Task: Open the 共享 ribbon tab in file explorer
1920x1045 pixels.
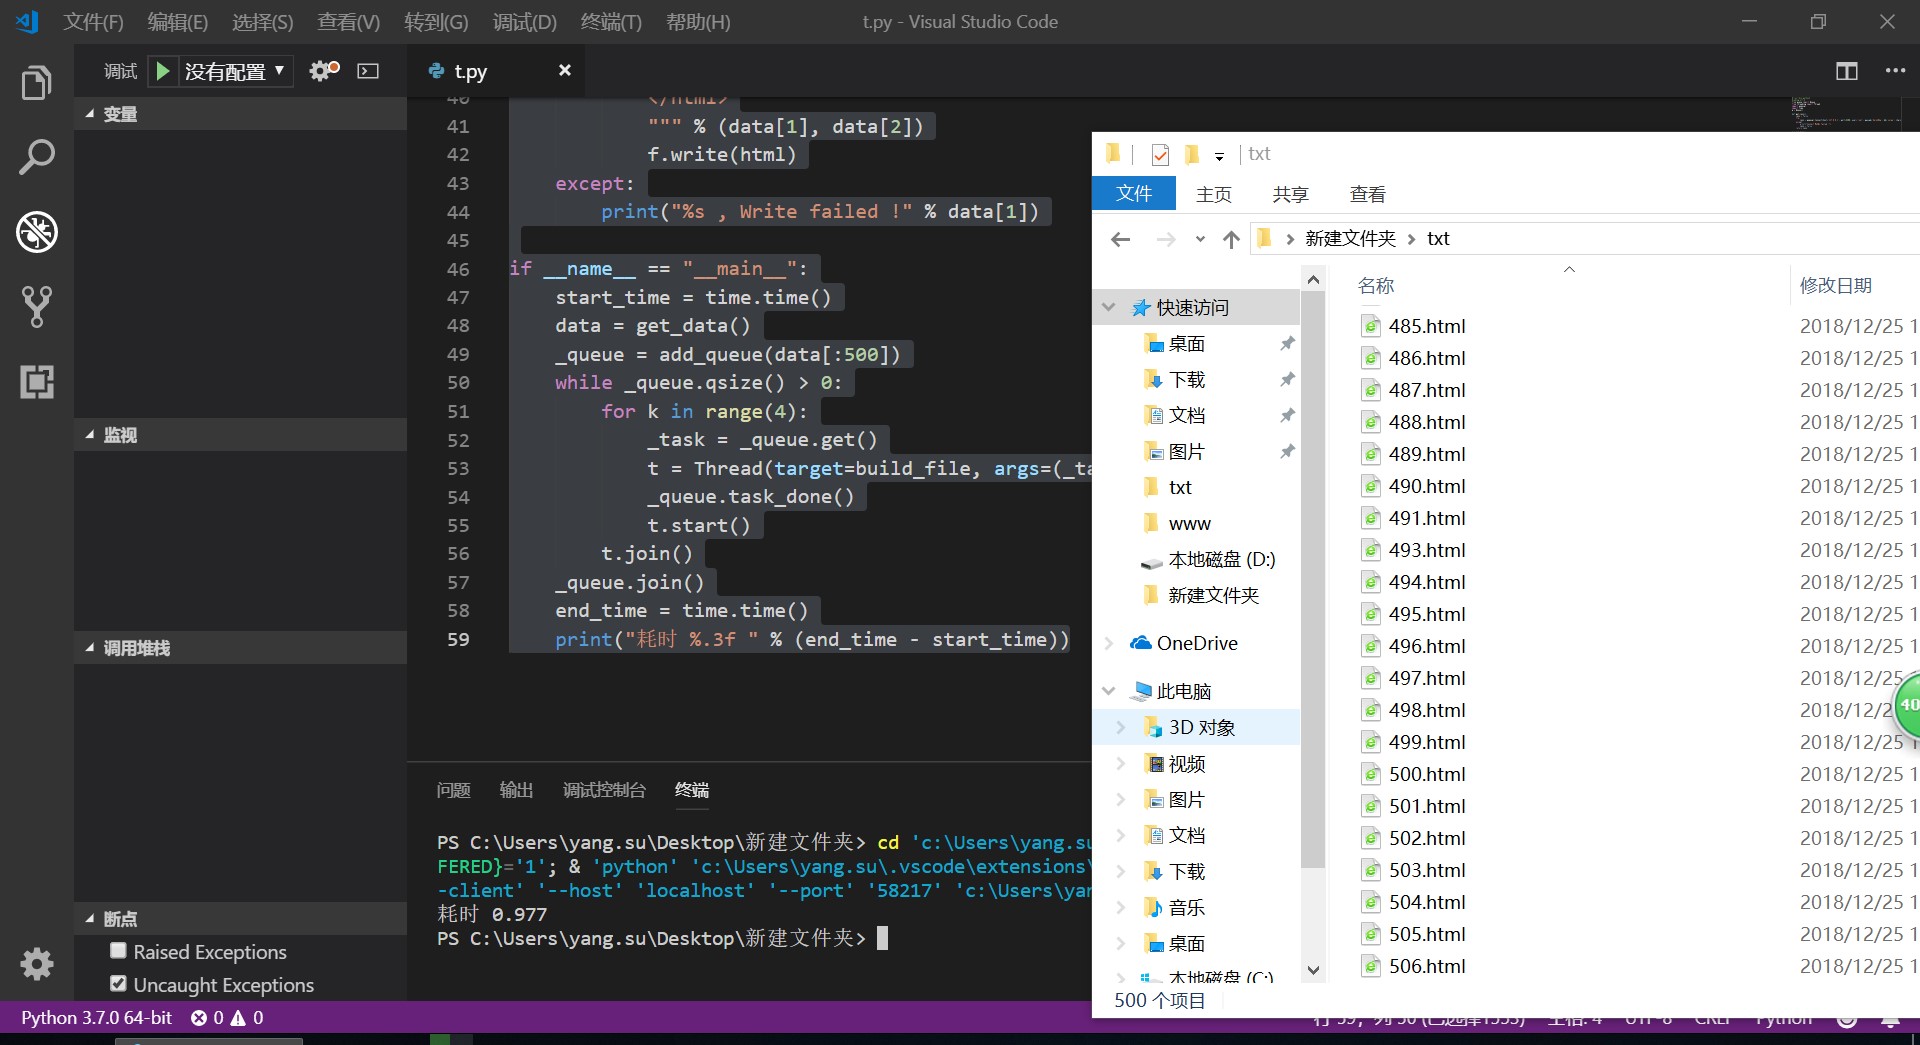Action: point(1290,195)
